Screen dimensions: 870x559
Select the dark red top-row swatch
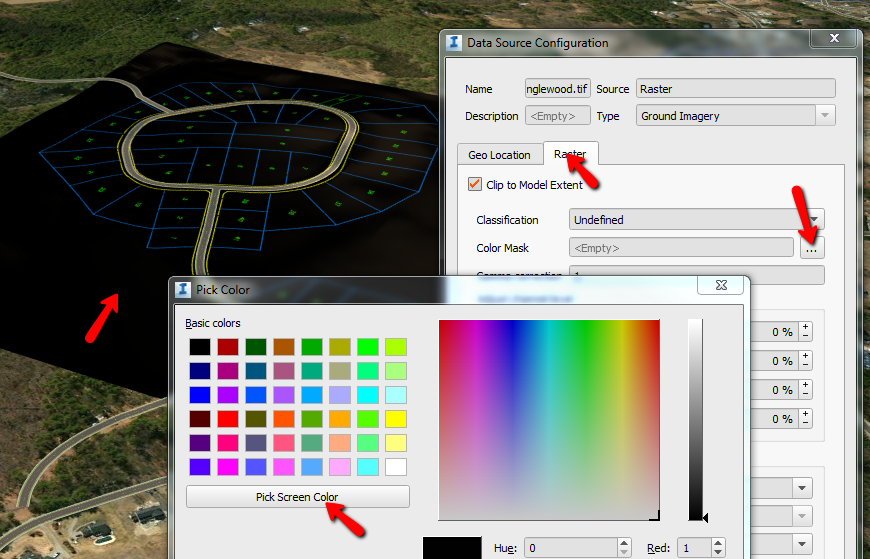(x=228, y=347)
